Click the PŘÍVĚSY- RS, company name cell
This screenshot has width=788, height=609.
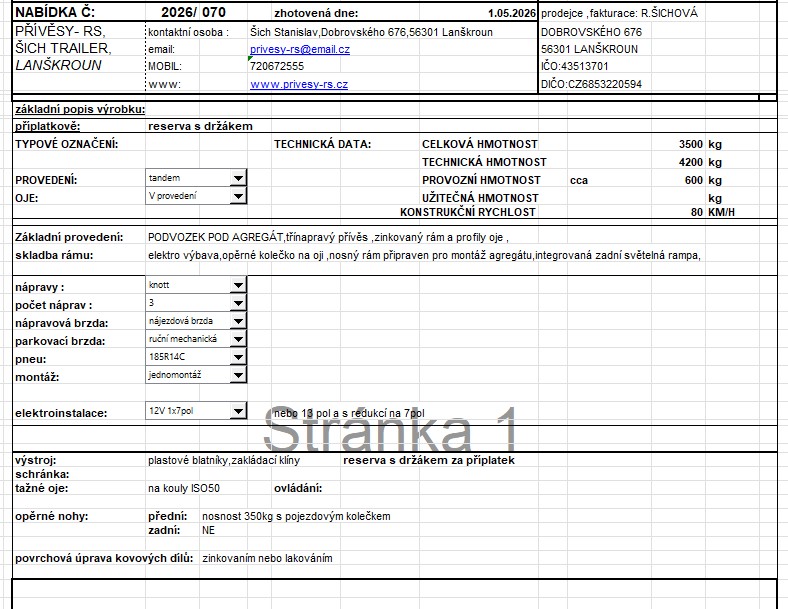coord(60,32)
